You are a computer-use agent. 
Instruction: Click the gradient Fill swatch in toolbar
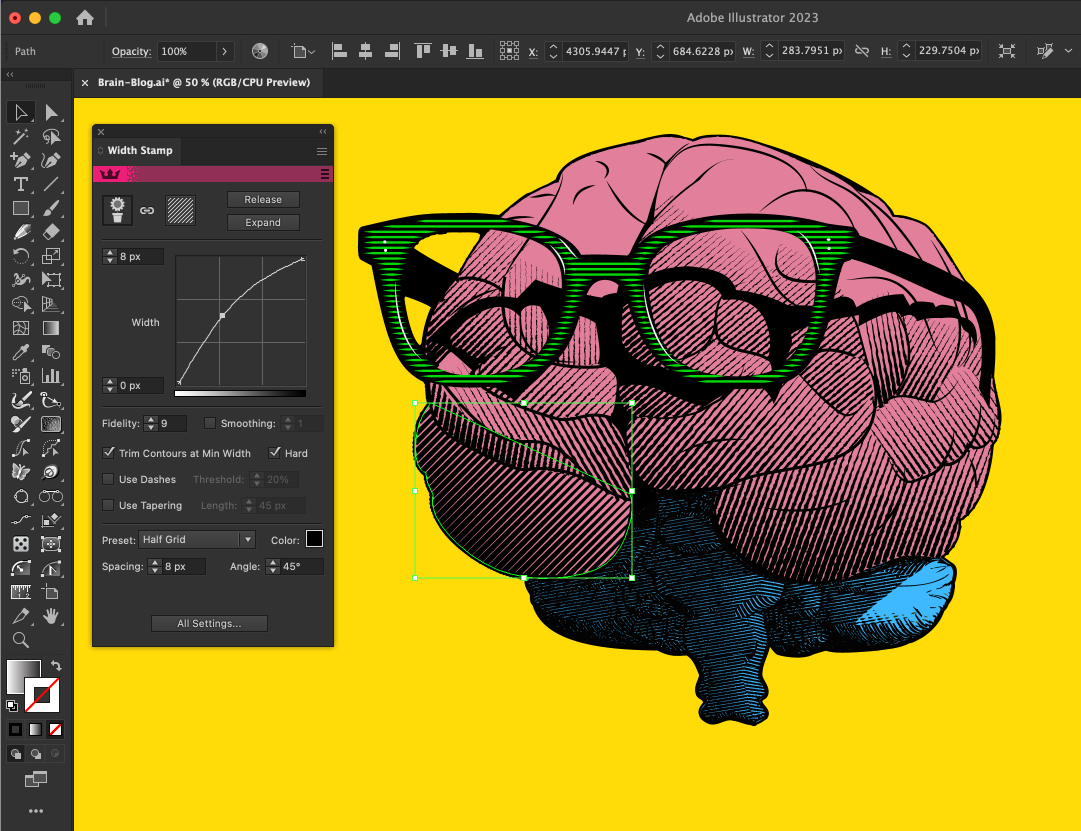click(x=23, y=676)
